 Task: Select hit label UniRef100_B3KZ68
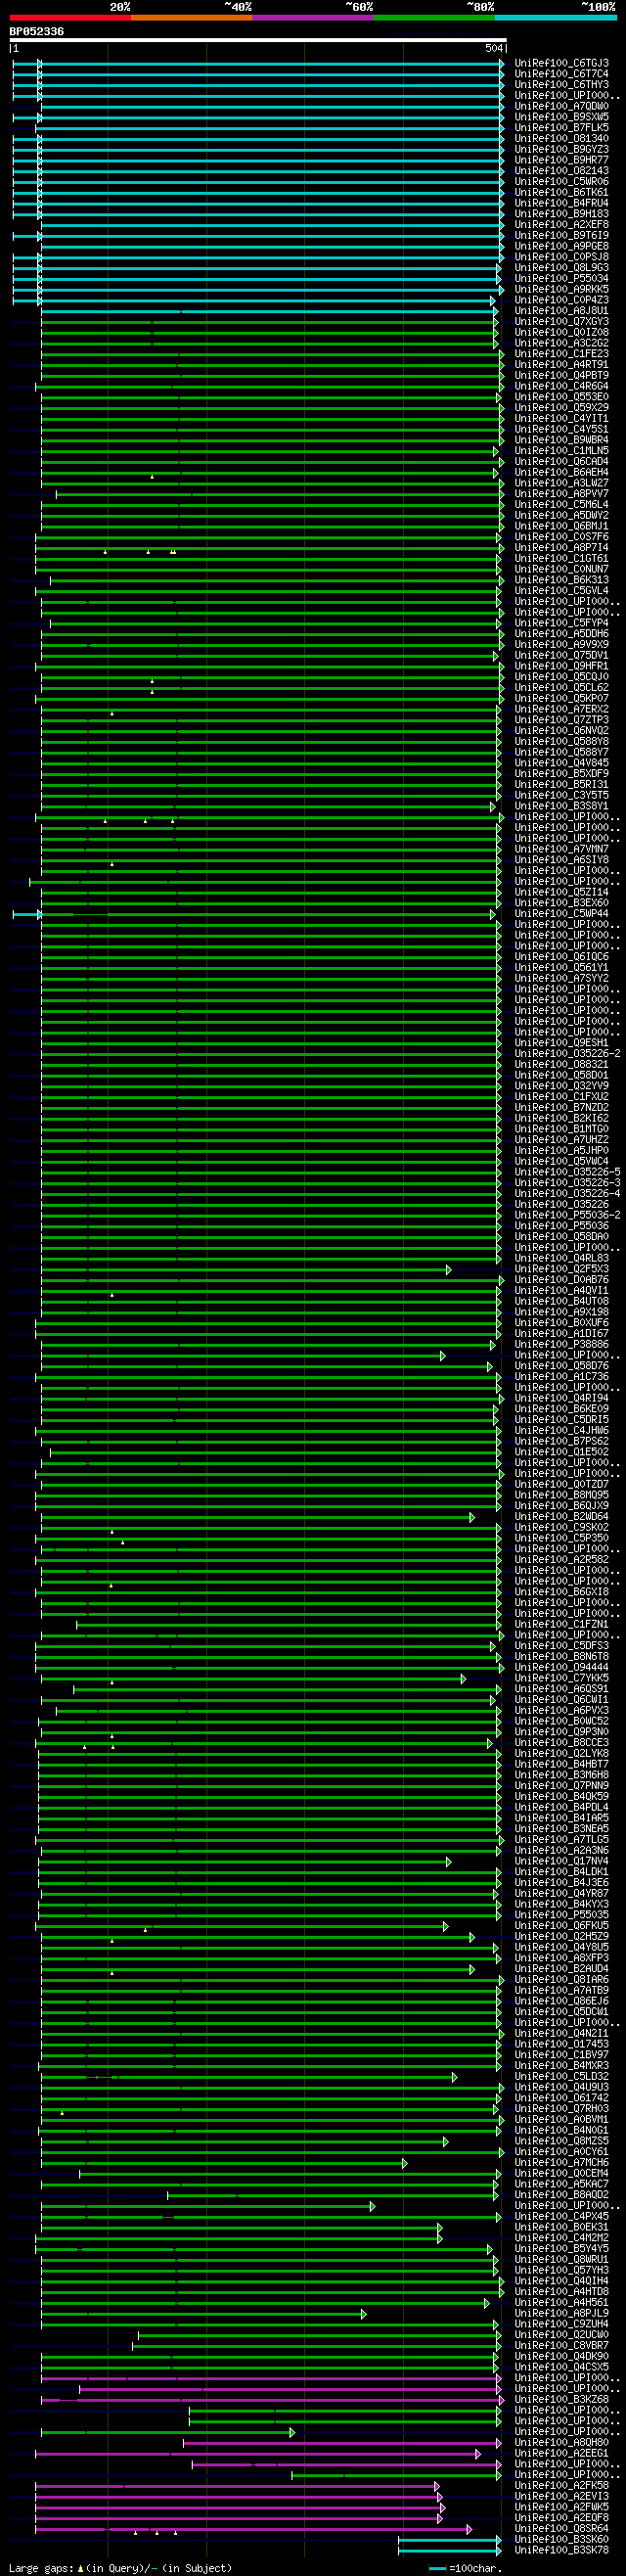tap(562, 2399)
